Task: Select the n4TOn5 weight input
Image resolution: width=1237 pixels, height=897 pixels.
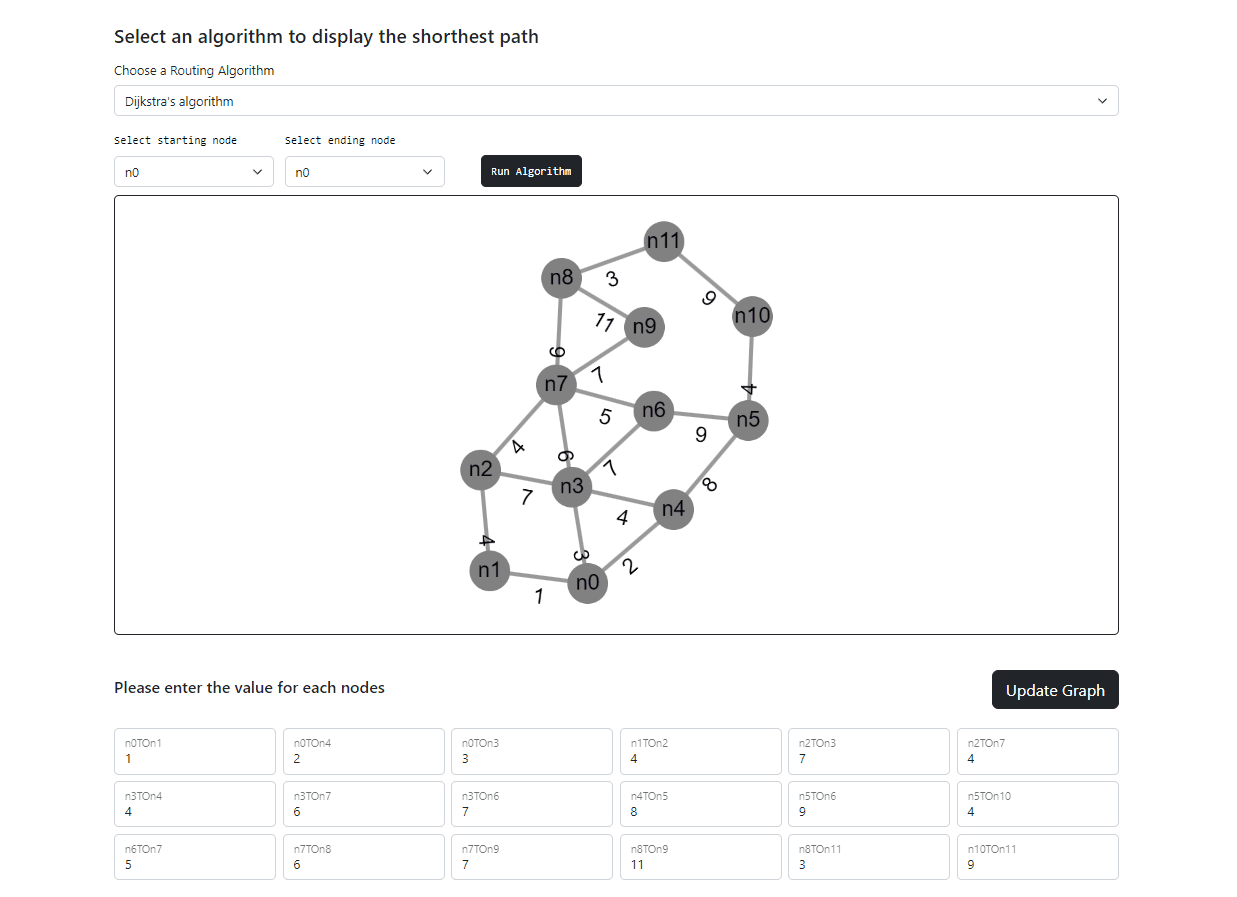Action: [x=700, y=804]
